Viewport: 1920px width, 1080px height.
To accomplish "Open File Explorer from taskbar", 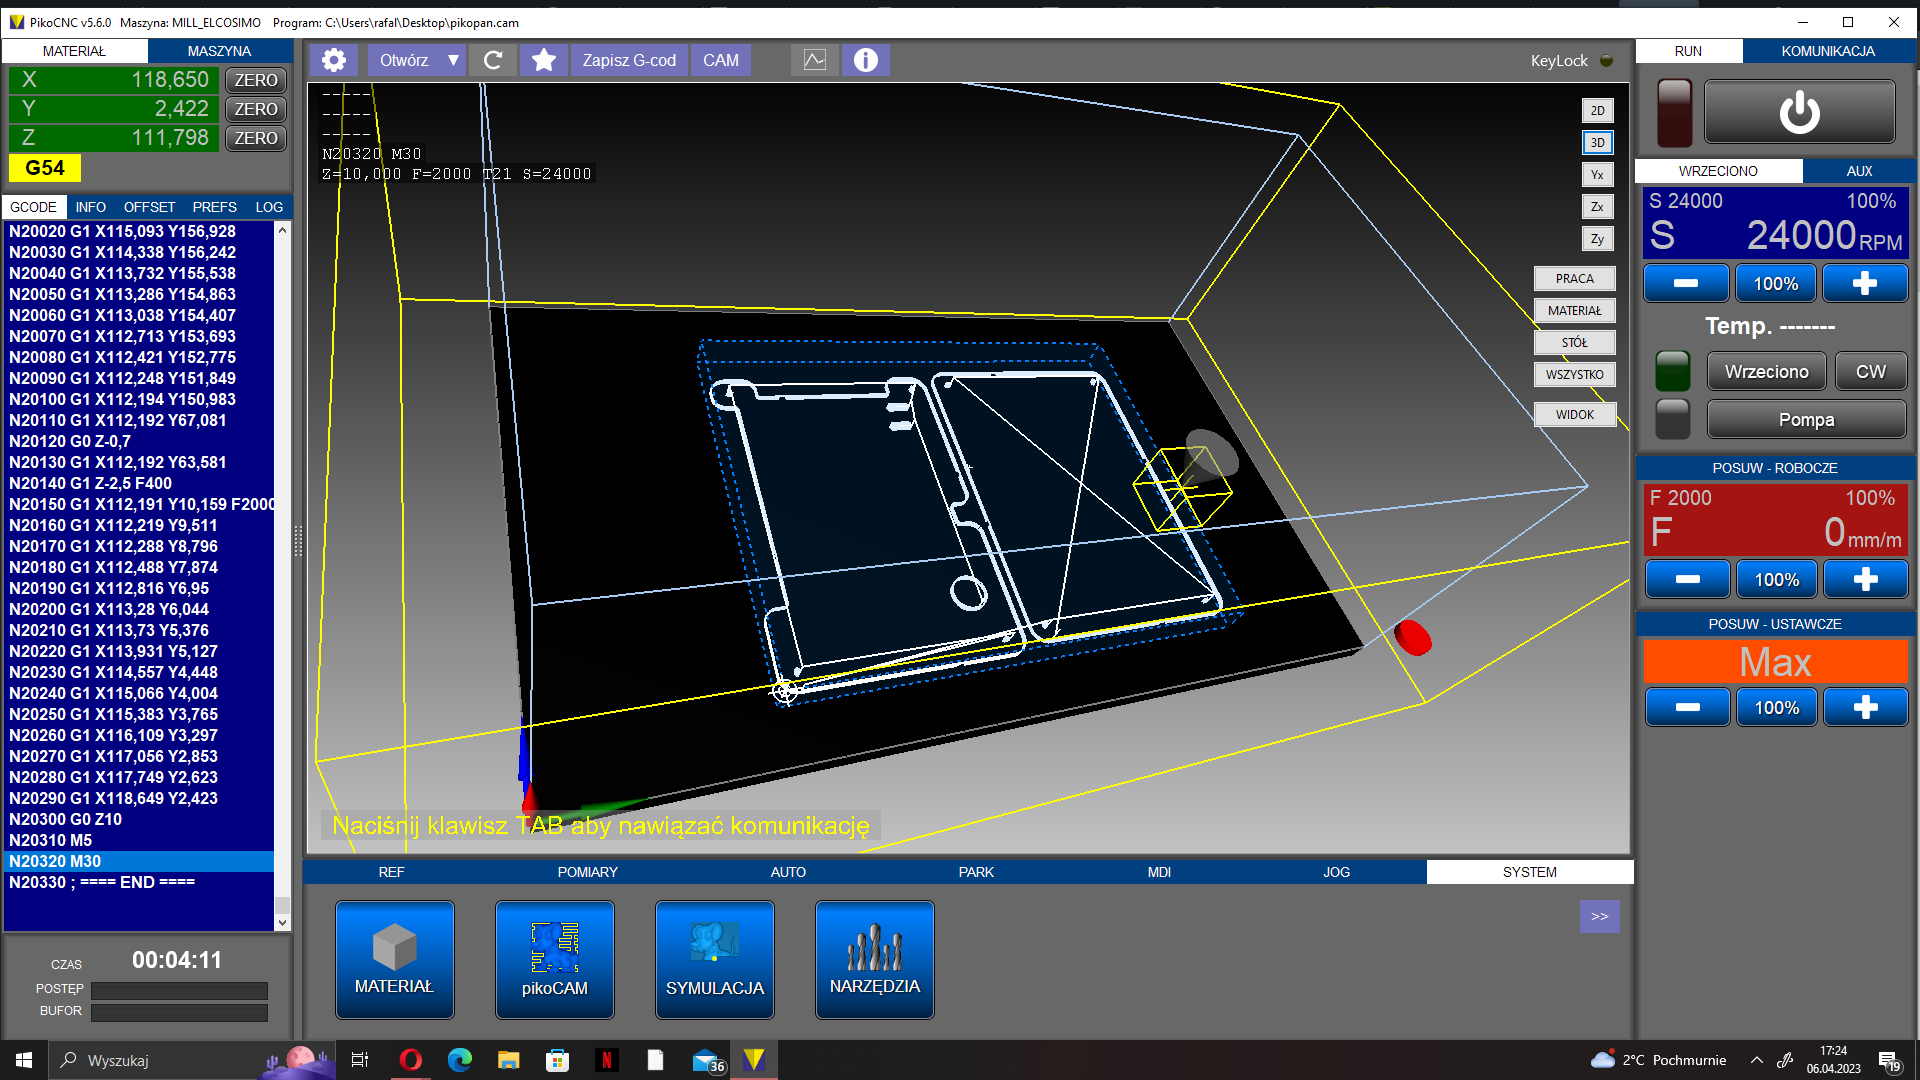I will coord(508,1060).
